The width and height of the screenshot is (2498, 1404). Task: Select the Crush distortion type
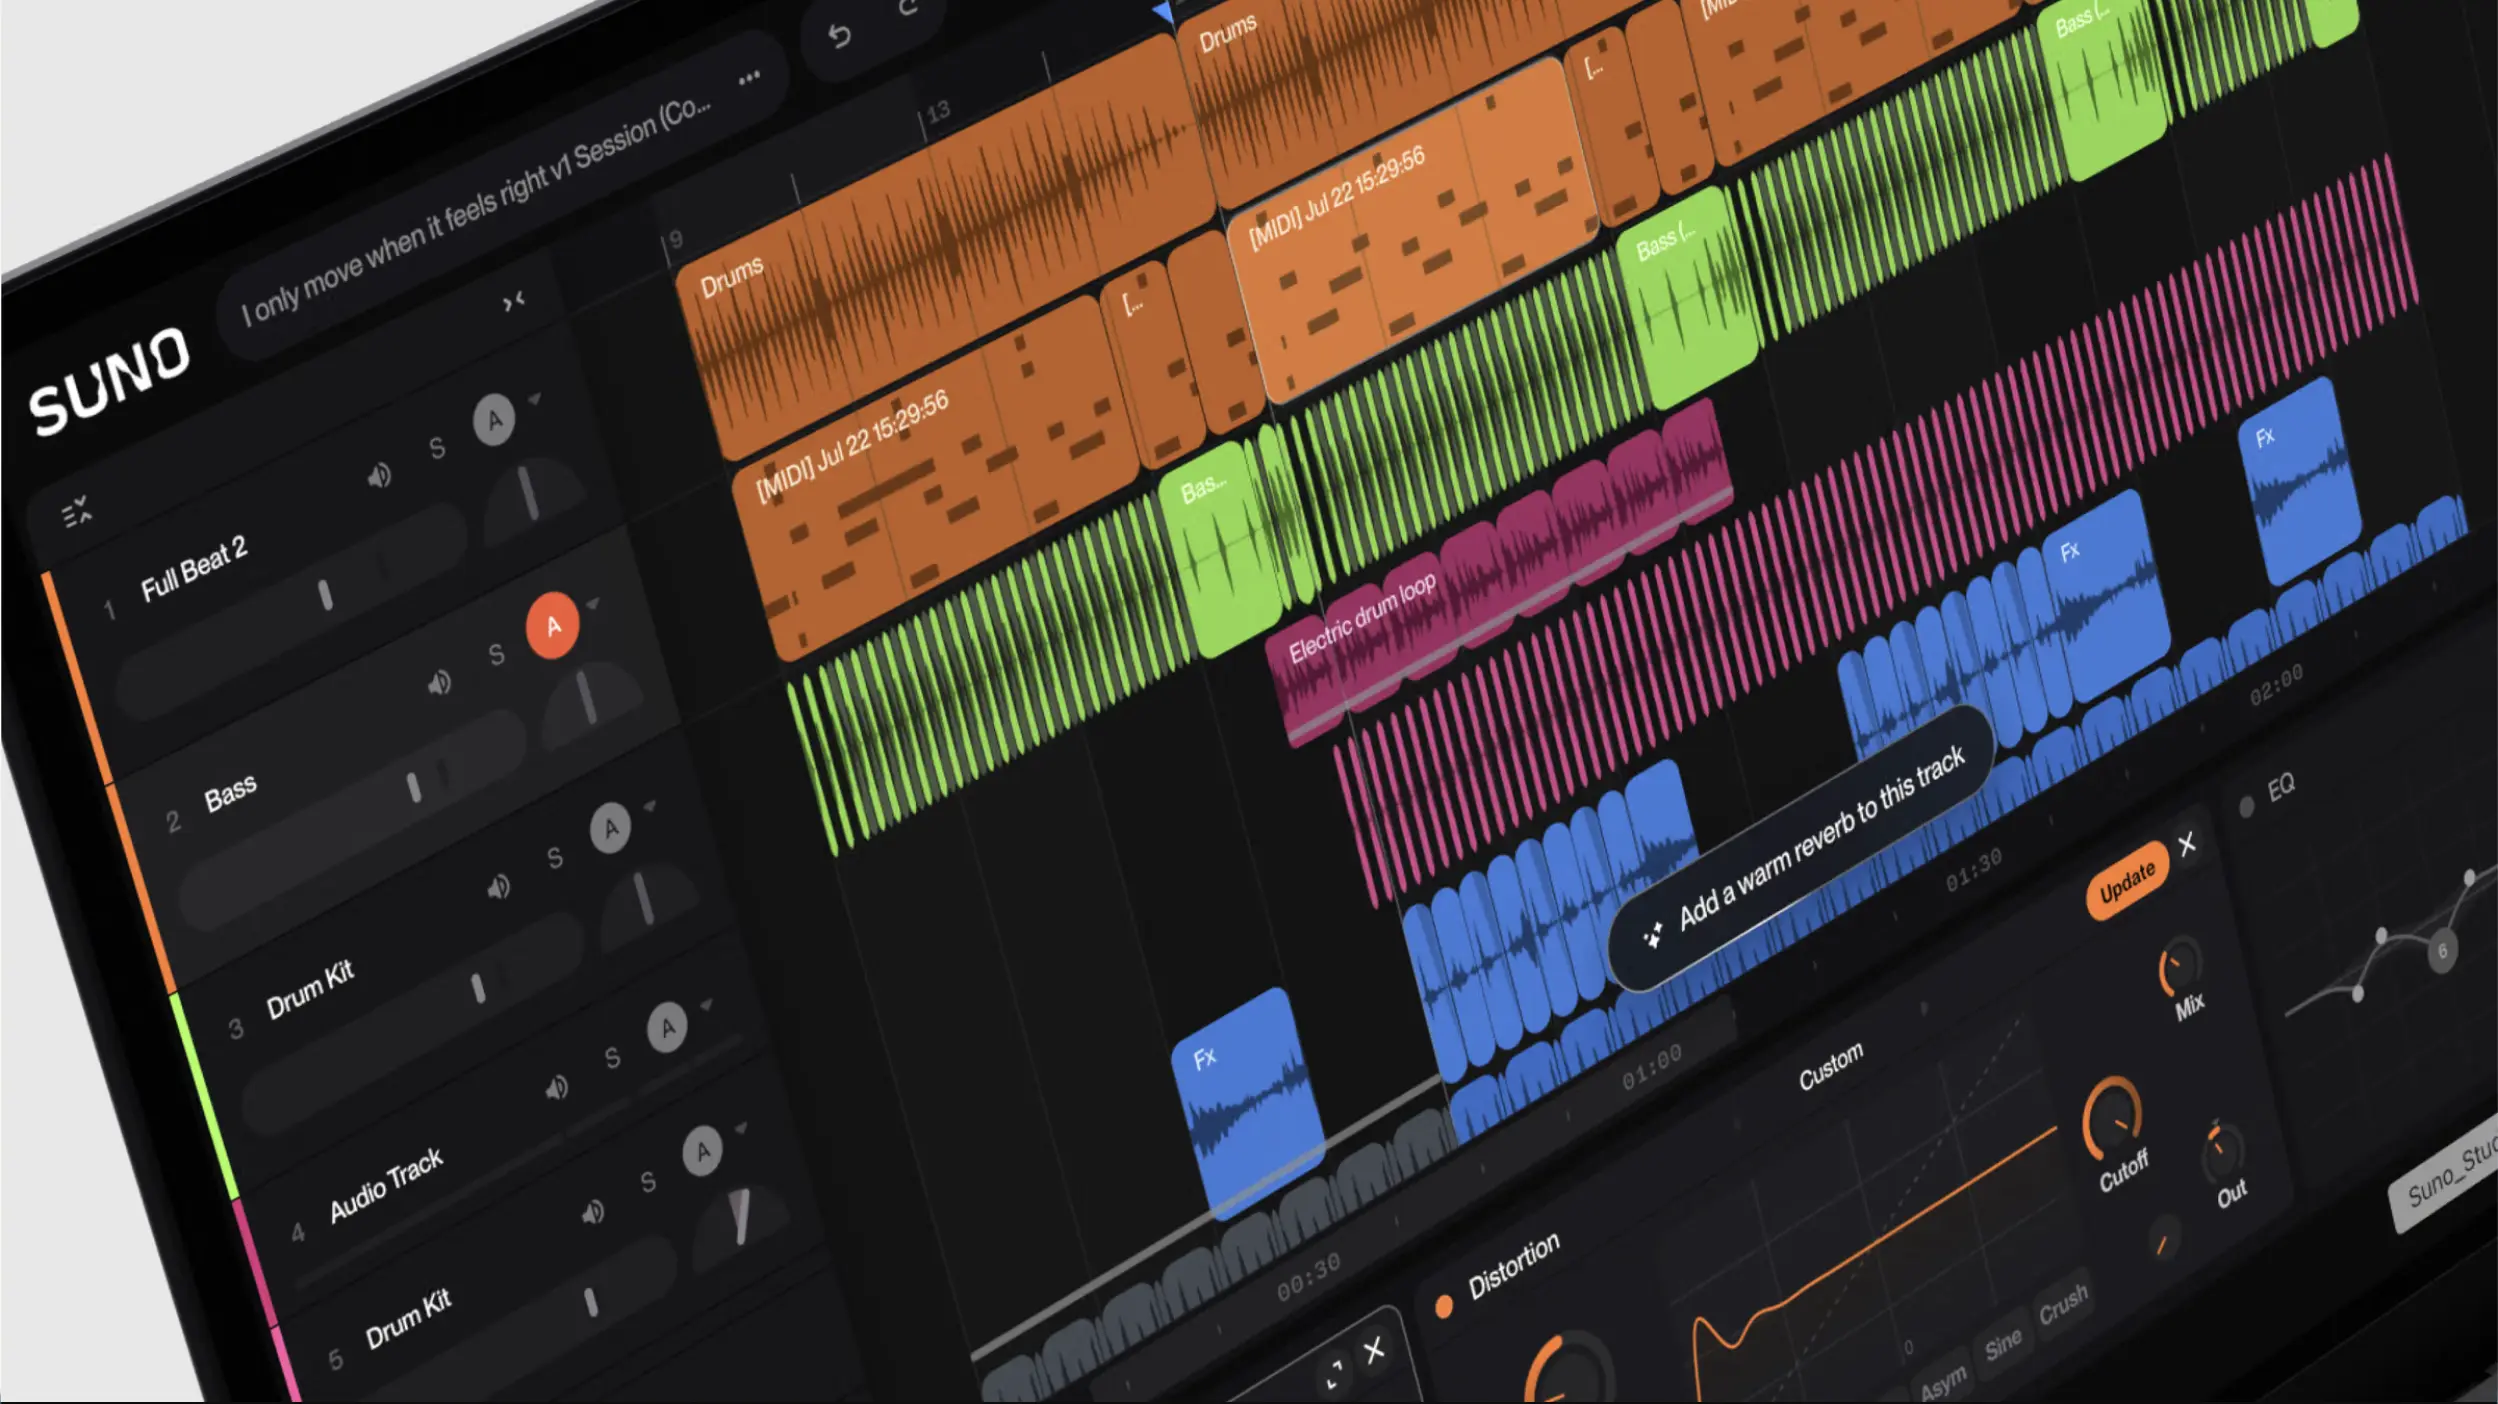[x=2063, y=1305]
